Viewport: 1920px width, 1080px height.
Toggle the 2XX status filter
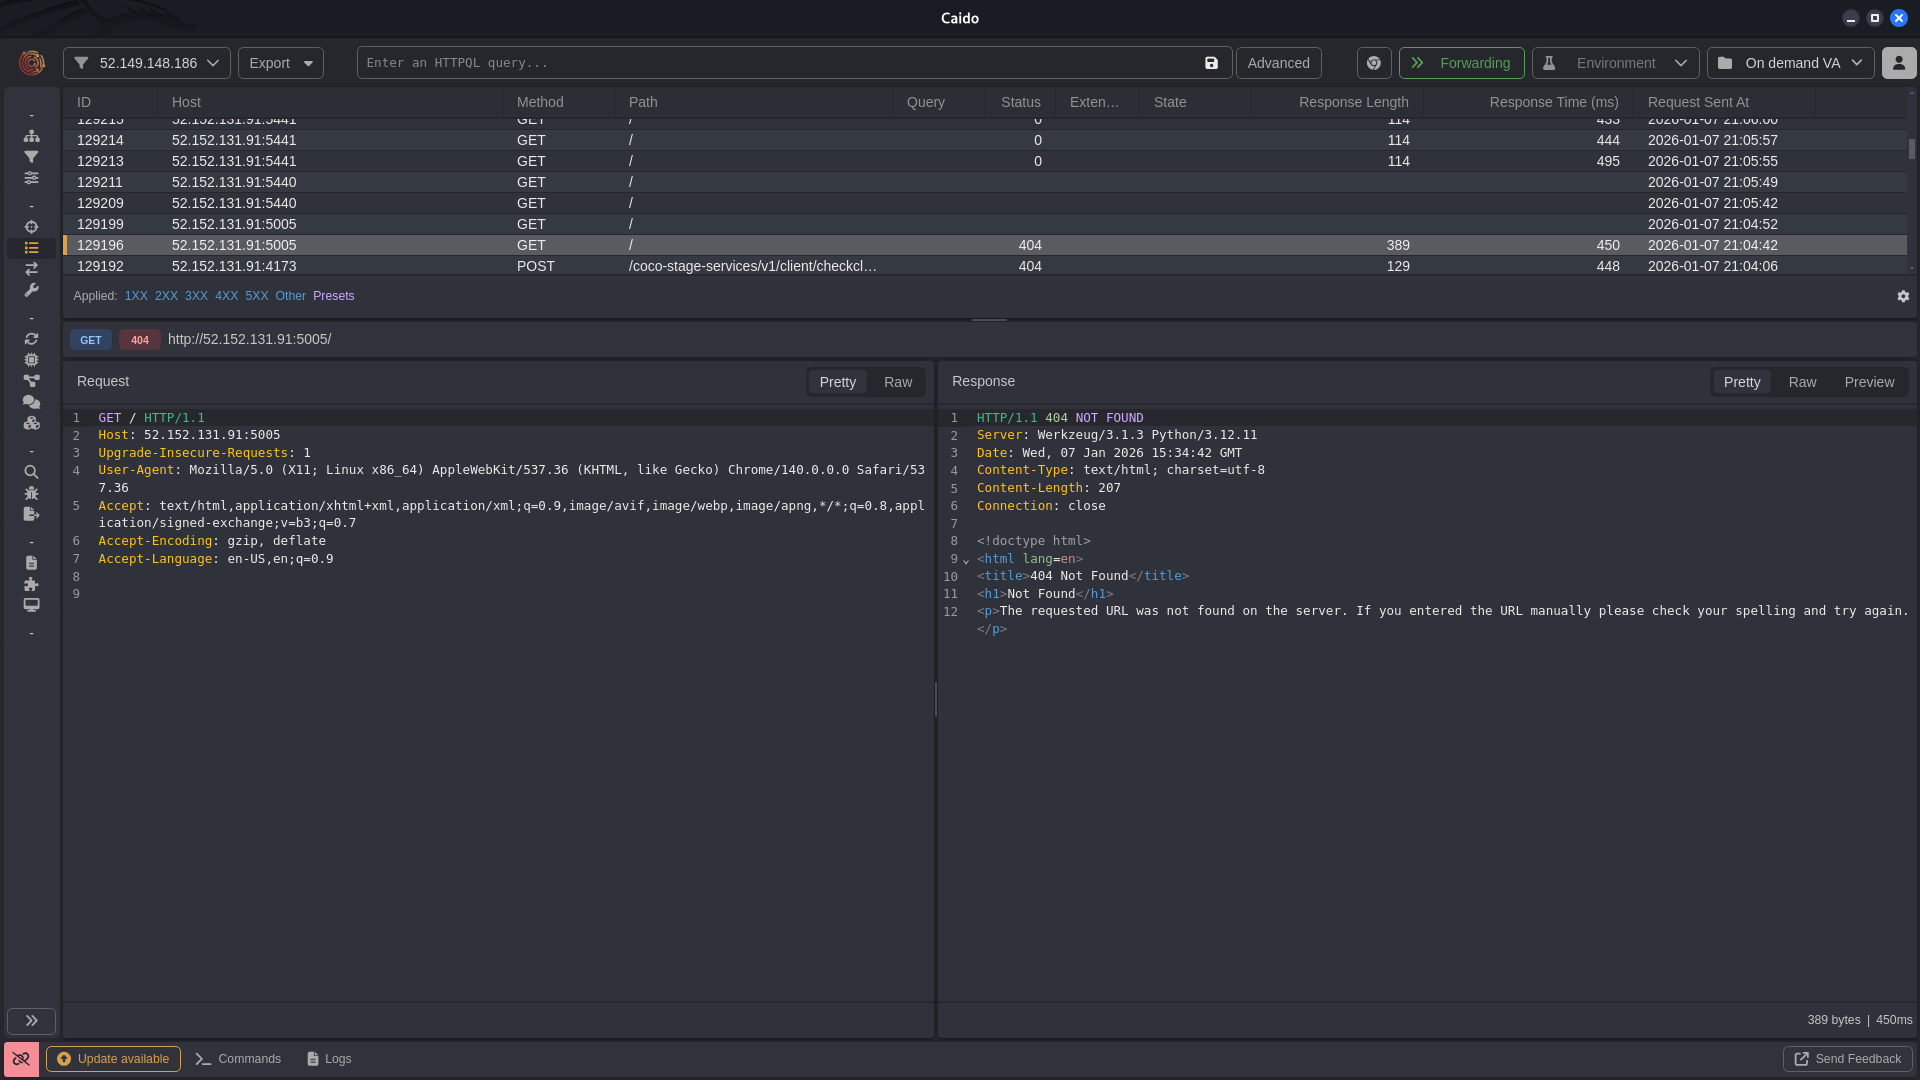click(166, 296)
